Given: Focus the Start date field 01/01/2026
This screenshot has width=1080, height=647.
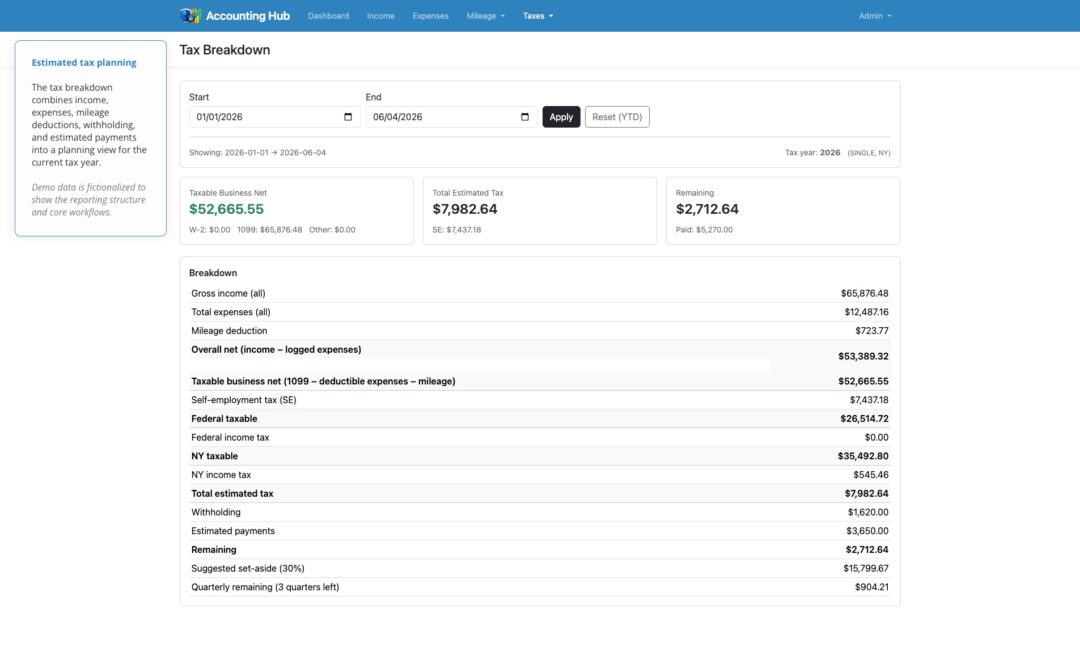Looking at the screenshot, I should tap(275, 117).
